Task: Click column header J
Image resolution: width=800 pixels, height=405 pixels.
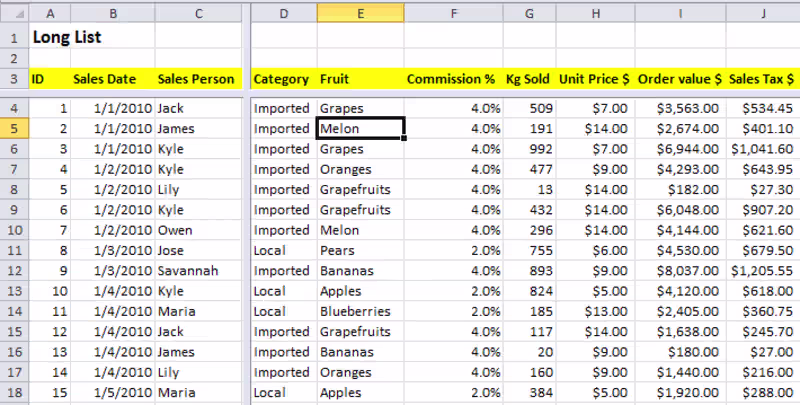Action: point(762,13)
